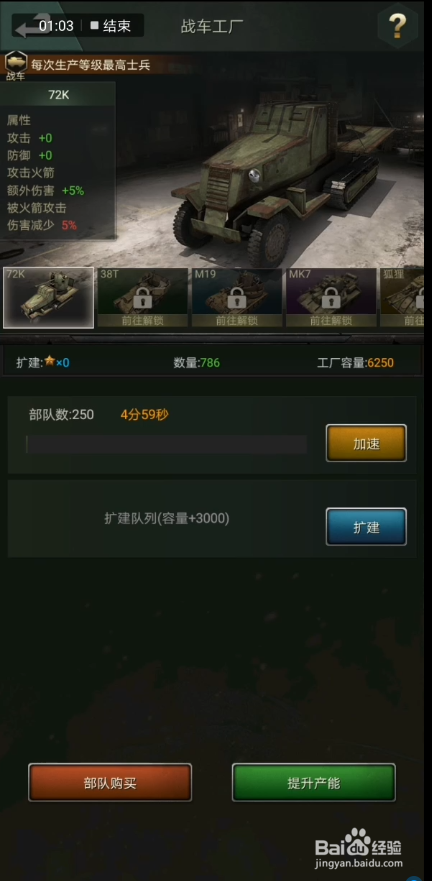Click the yellow question mark help icon
The image size is (432, 881).
[x=397, y=25]
